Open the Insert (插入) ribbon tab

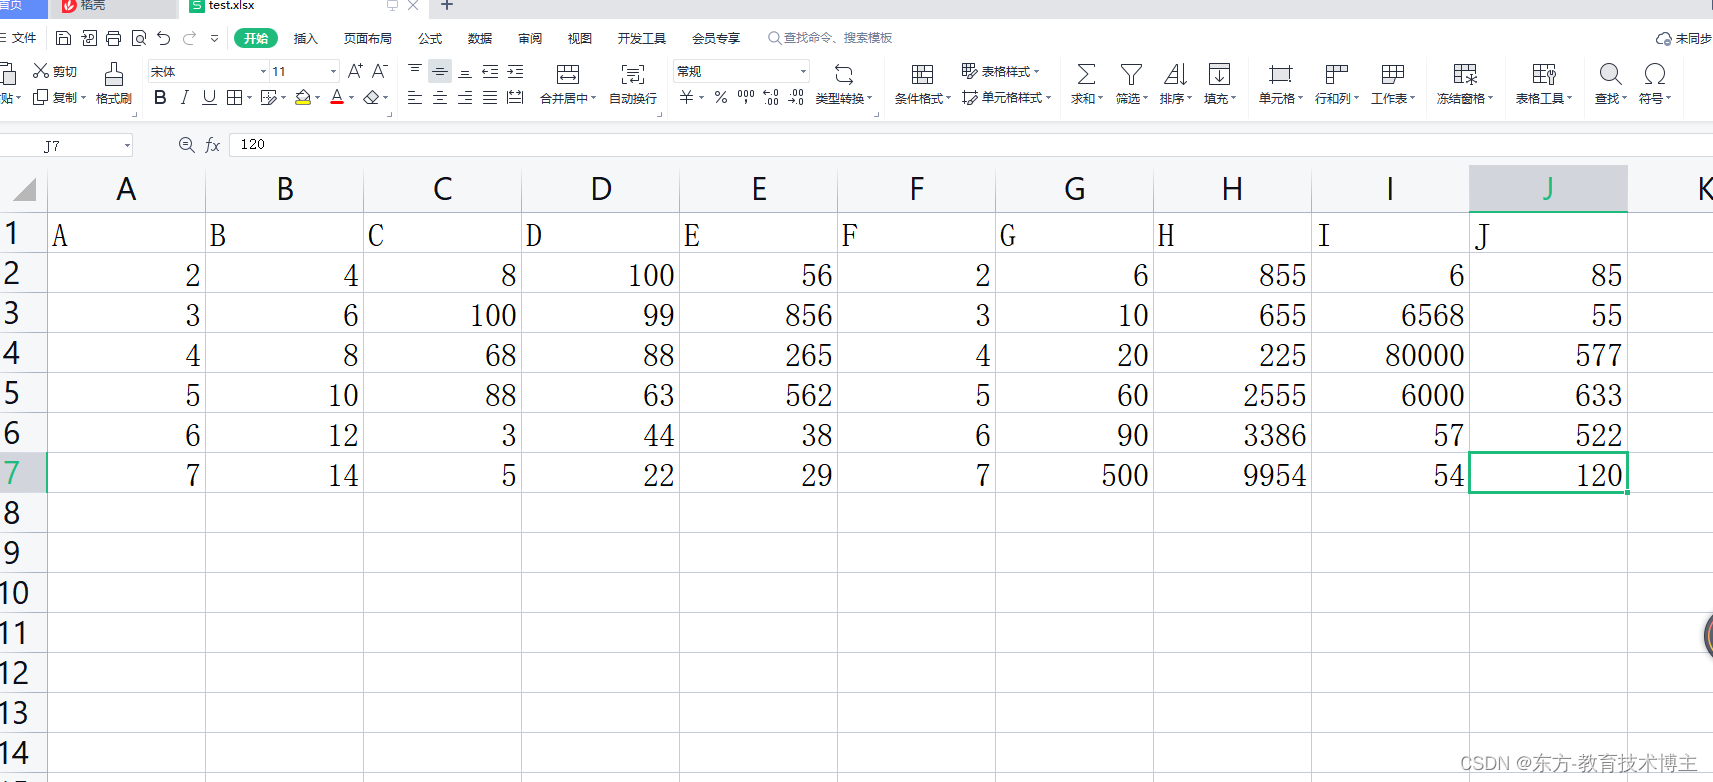(305, 38)
